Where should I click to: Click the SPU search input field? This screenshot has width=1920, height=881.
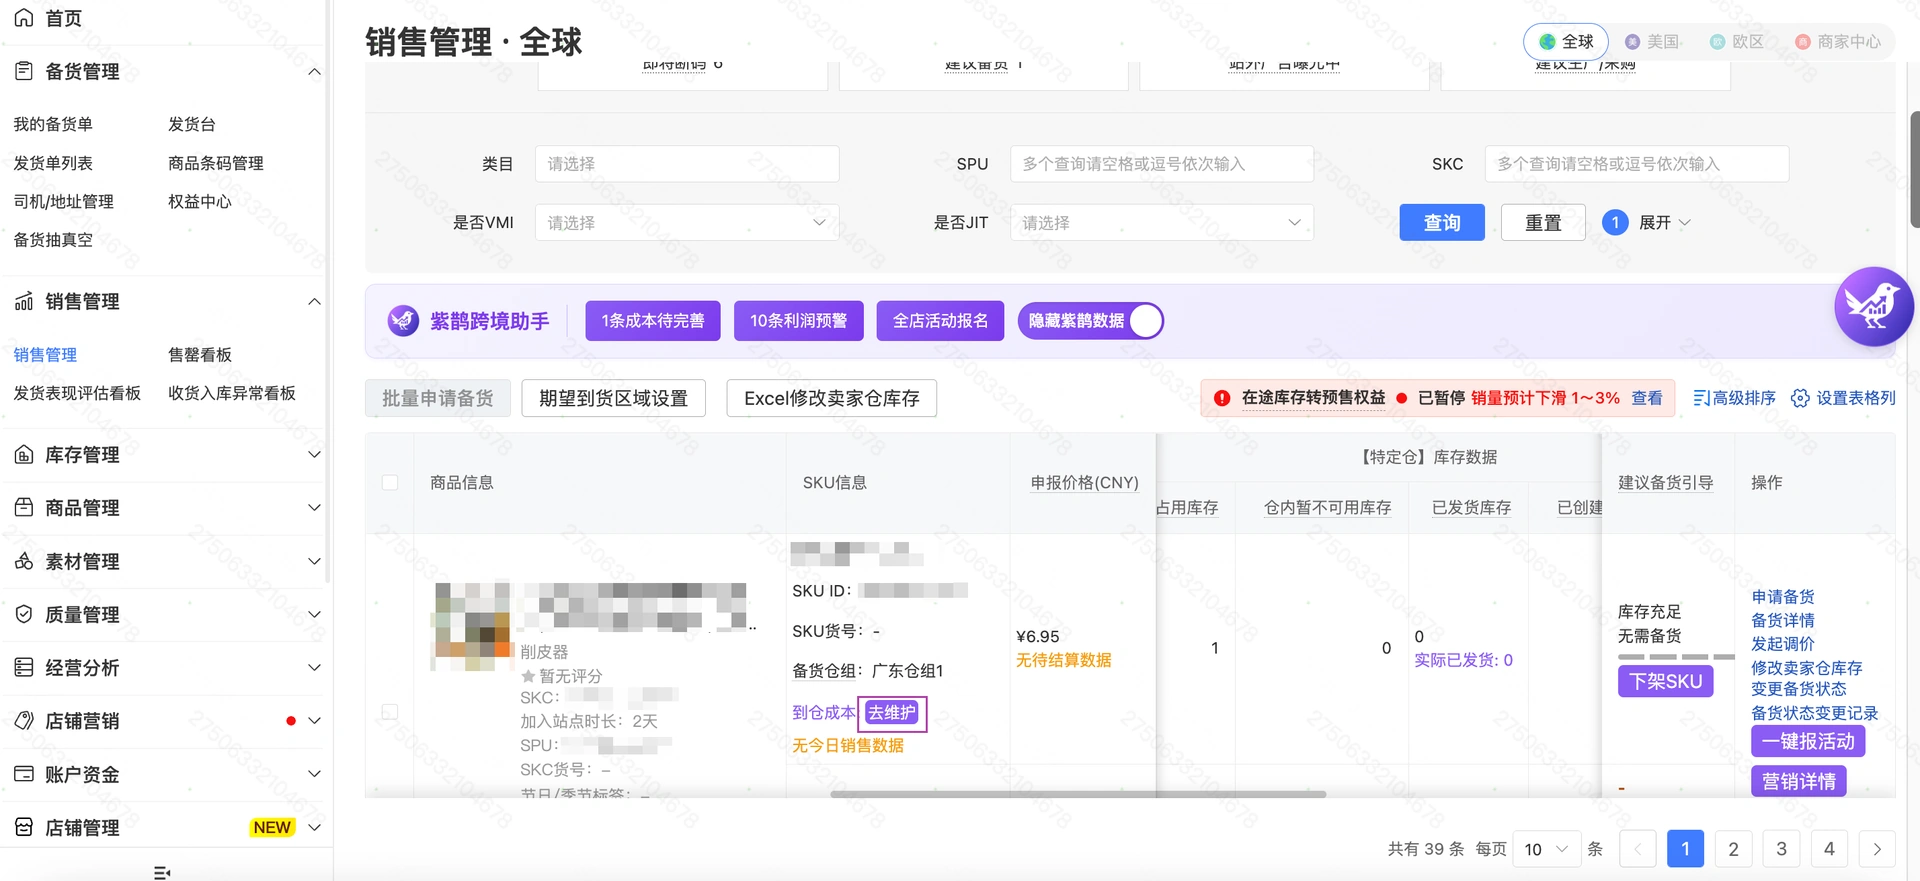click(x=1162, y=164)
